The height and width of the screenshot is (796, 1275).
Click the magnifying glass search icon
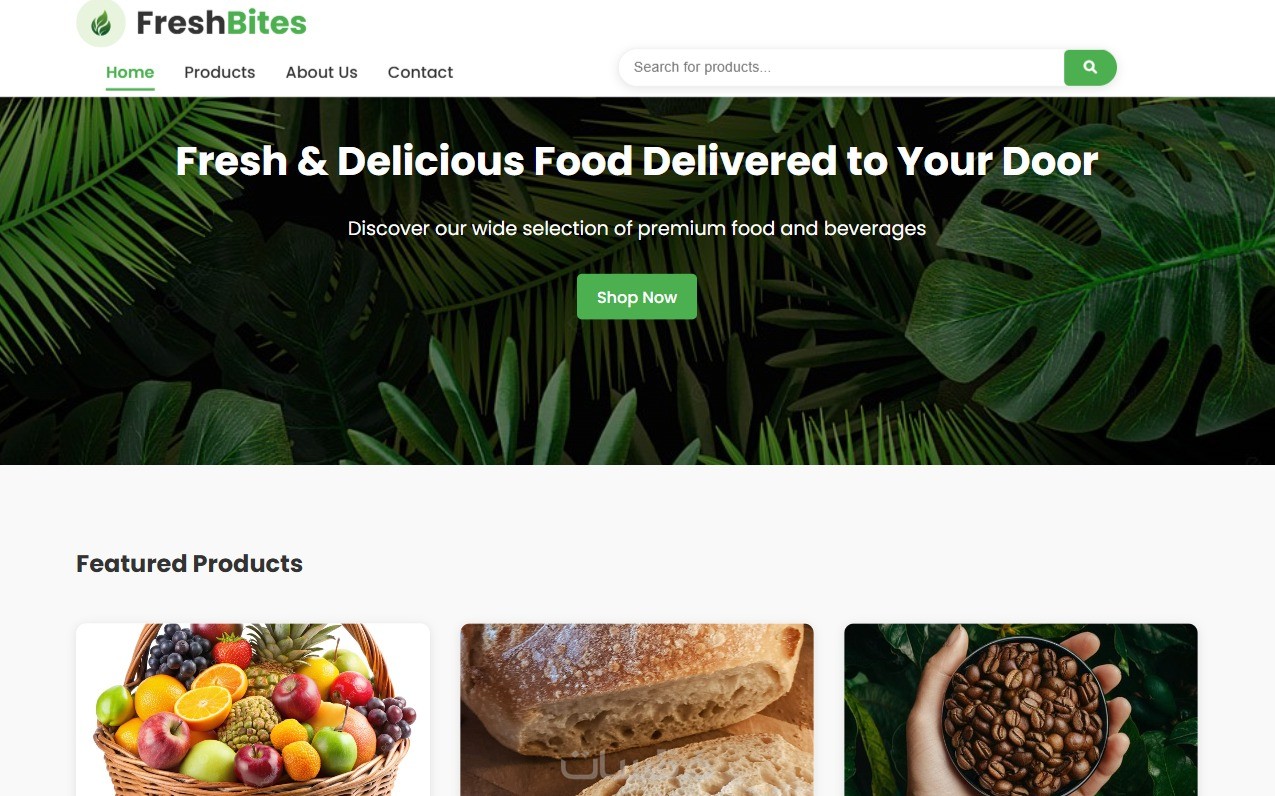(1090, 67)
